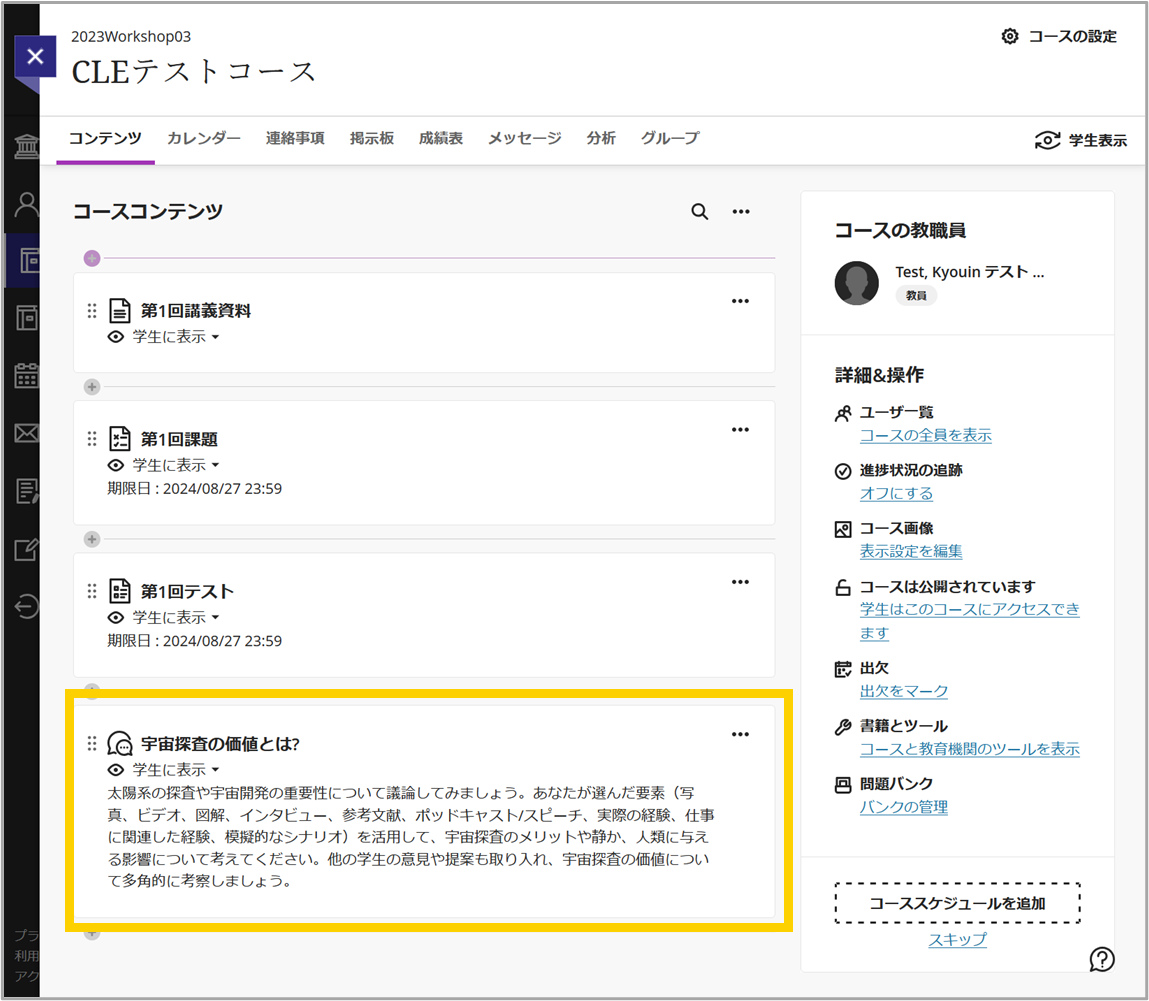The width and height of the screenshot is (1149, 1001).
Task: Open the messages envelope icon in sidebar
Action: click(x=27, y=433)
